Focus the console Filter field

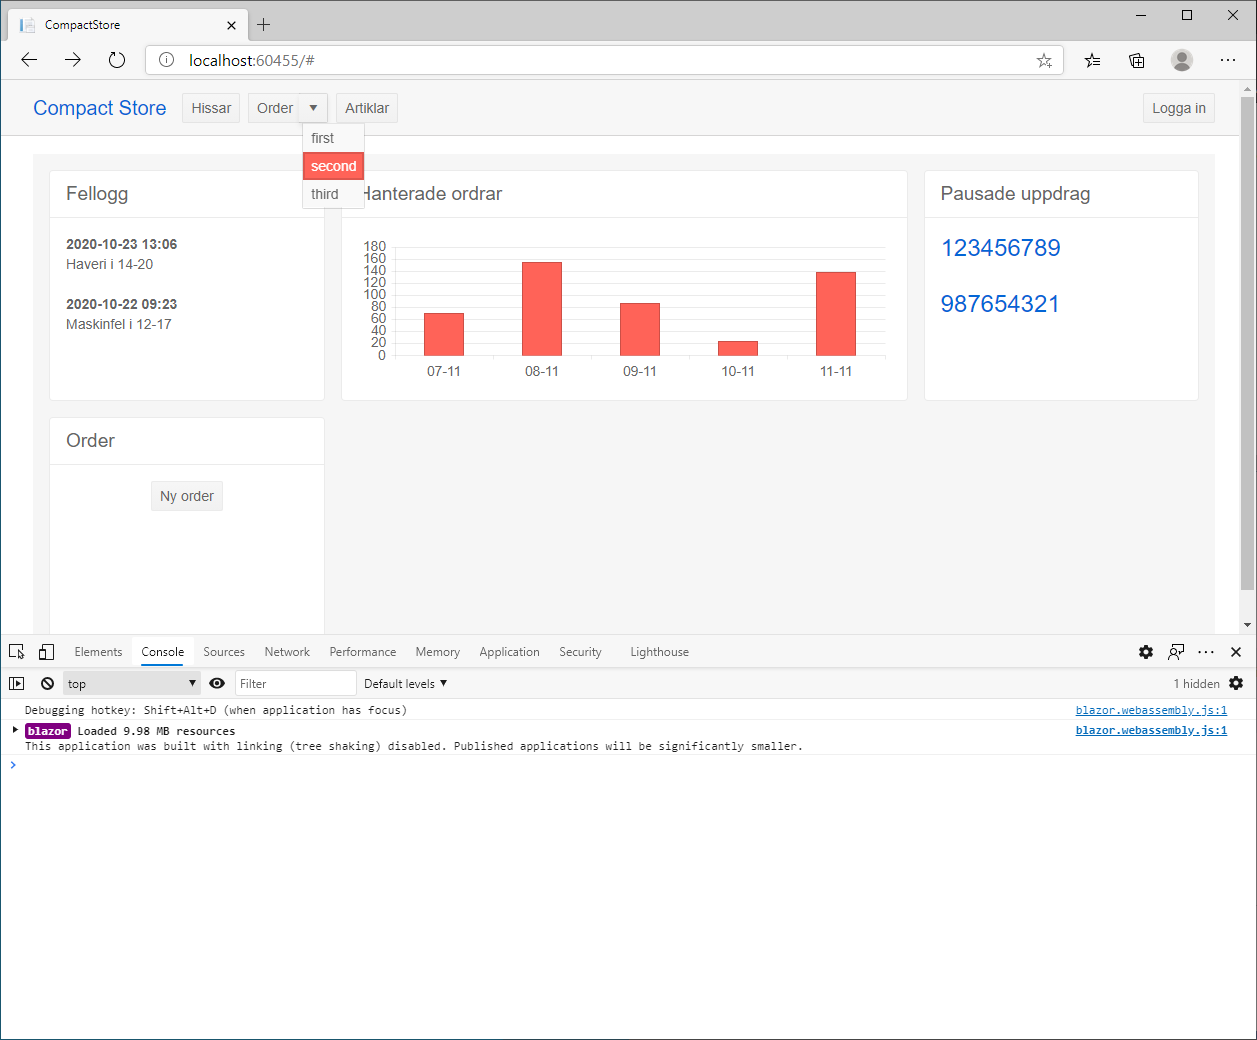[296, 684]
